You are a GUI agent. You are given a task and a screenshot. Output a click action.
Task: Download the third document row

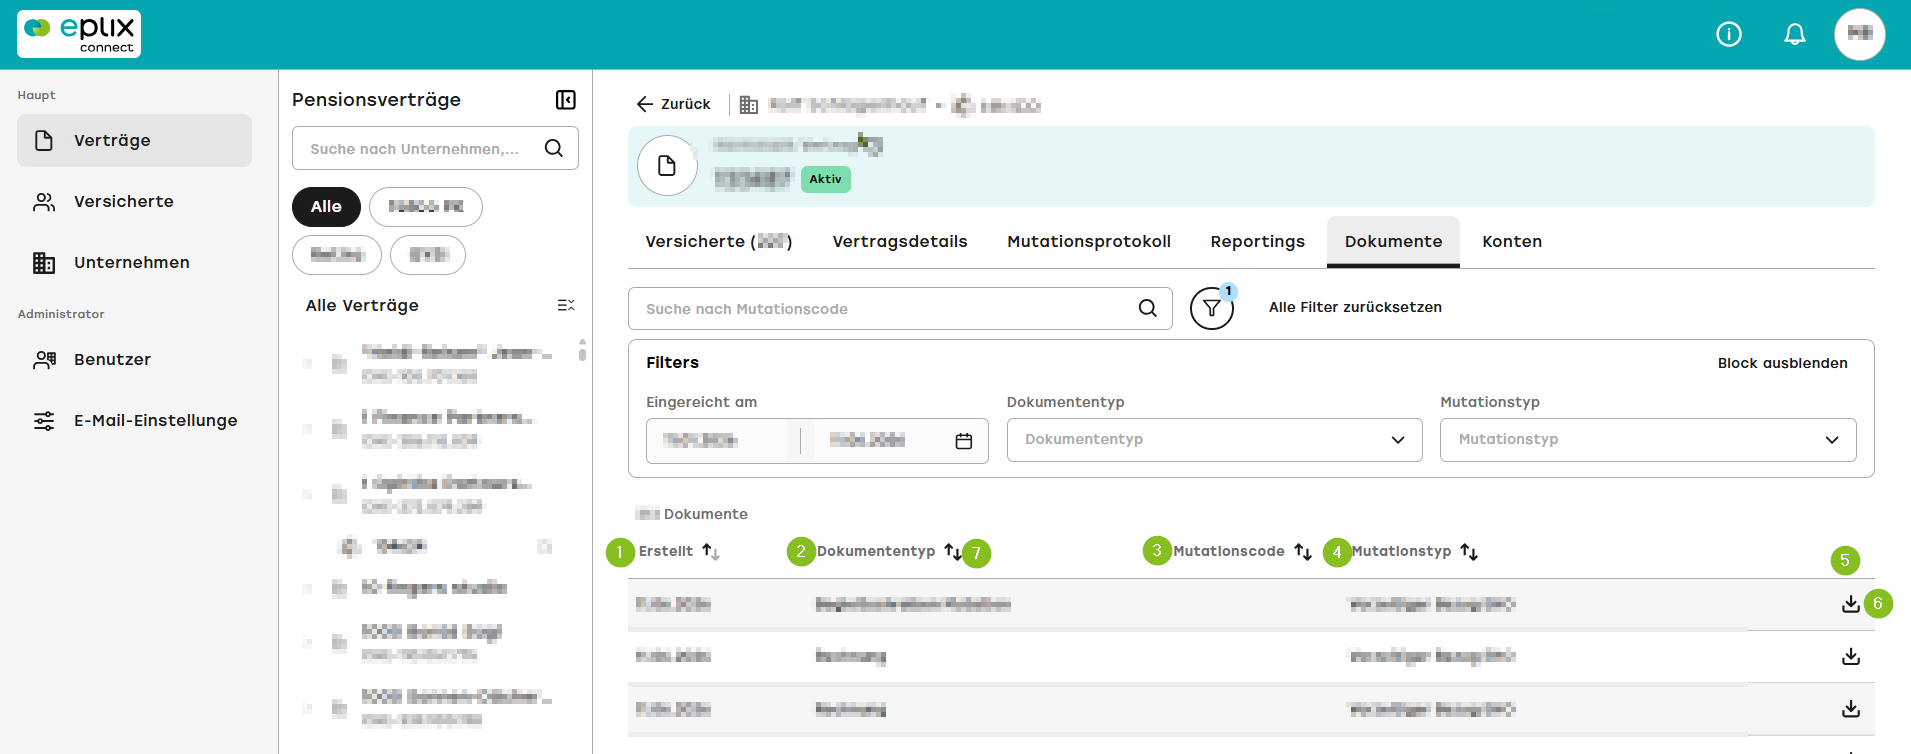(1851, 708)
